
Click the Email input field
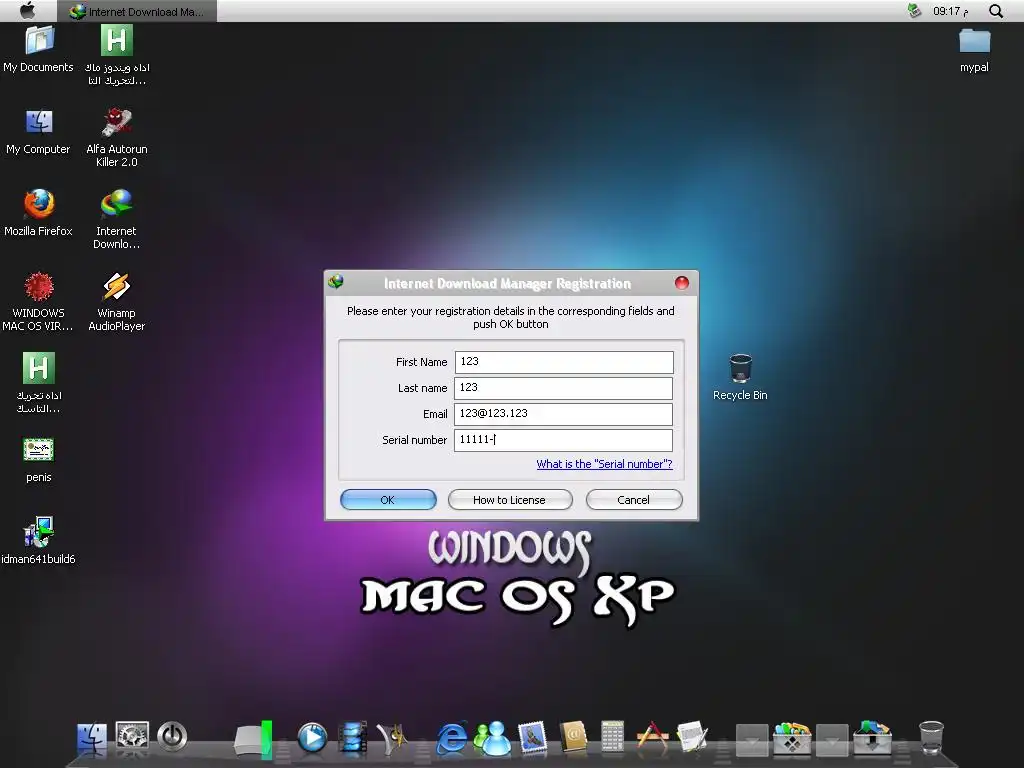pos(564,414)
